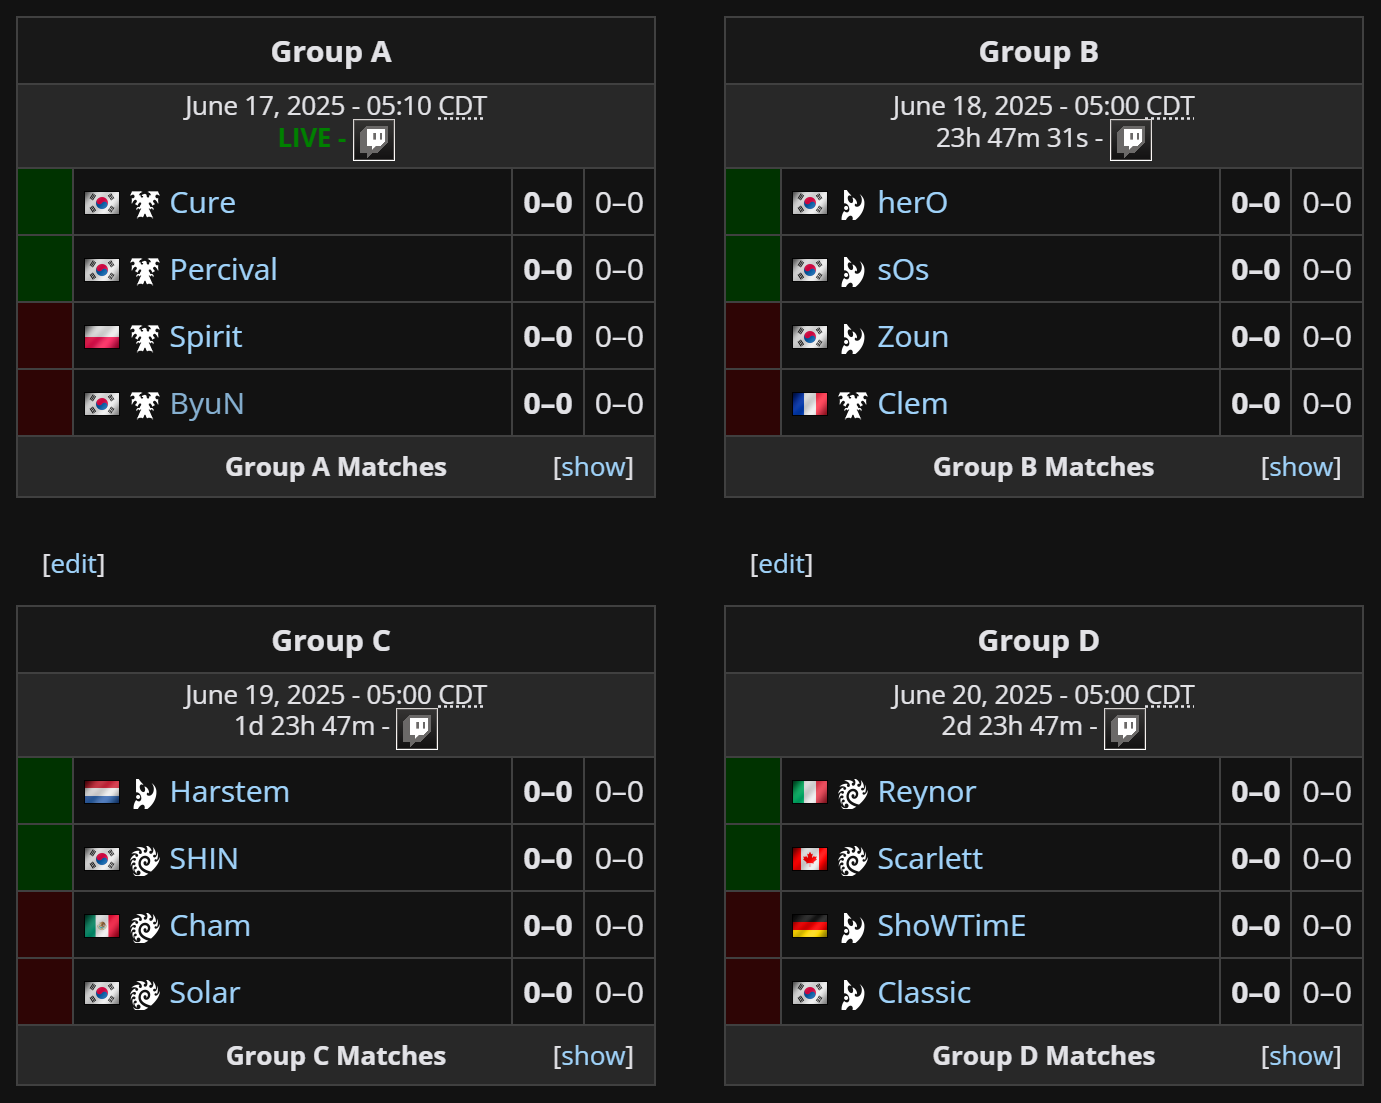Click the CDT timezone abbreviation in Group A

[463, 106]
